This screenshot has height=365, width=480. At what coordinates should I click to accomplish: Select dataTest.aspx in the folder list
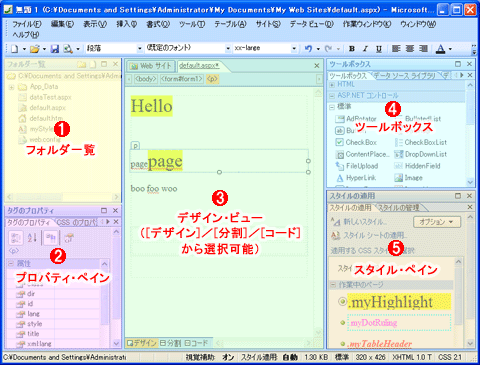click(50, 97)
